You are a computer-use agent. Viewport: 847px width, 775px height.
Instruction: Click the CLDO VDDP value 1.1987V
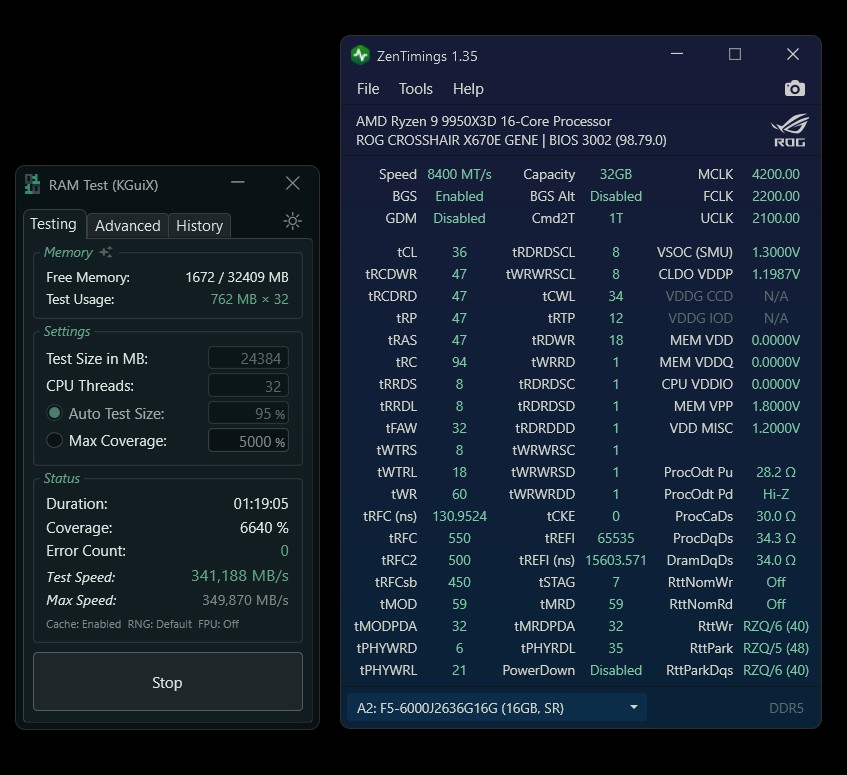pos(775,274)
